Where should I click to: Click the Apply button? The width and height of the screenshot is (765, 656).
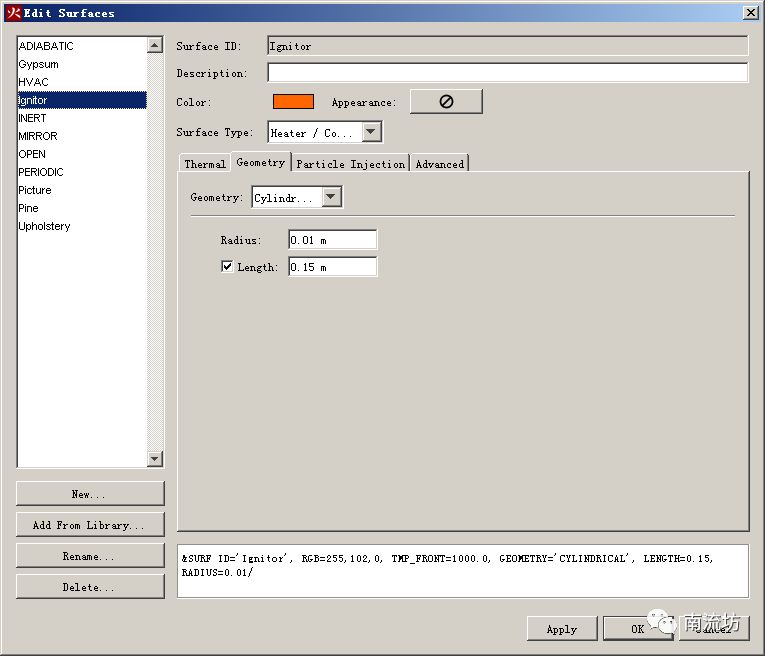tap(561, 629)
